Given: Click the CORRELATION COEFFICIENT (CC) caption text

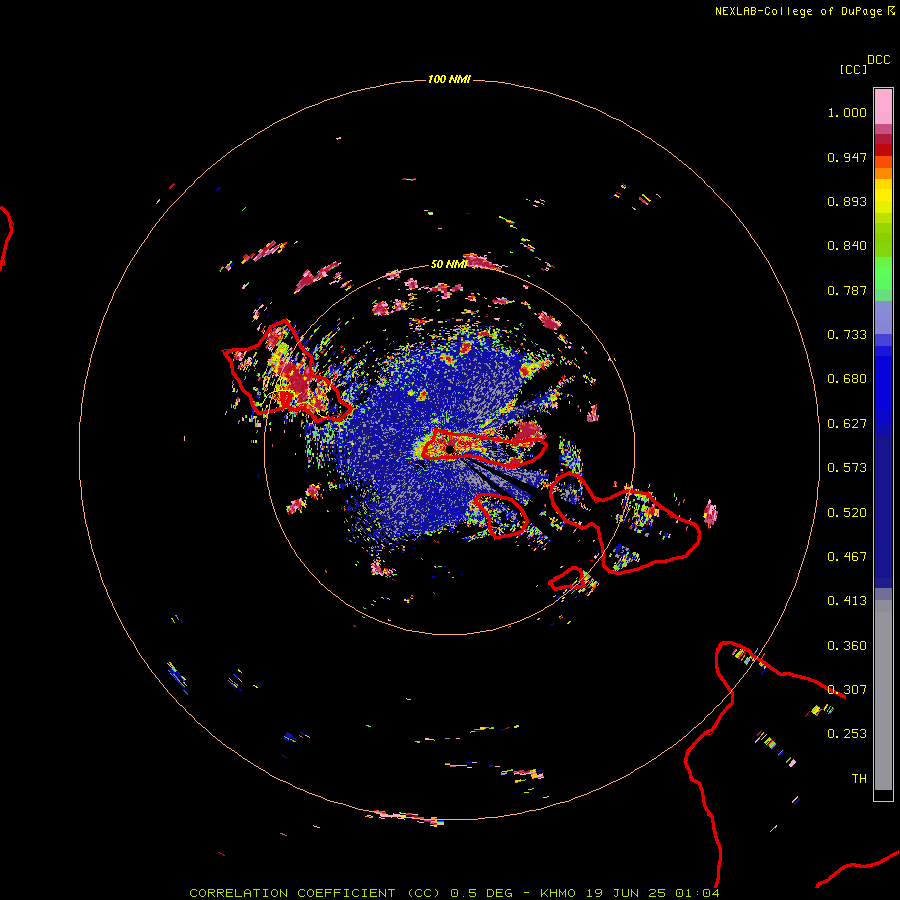Looking at the screenshot, I should [x=315, y=893].
